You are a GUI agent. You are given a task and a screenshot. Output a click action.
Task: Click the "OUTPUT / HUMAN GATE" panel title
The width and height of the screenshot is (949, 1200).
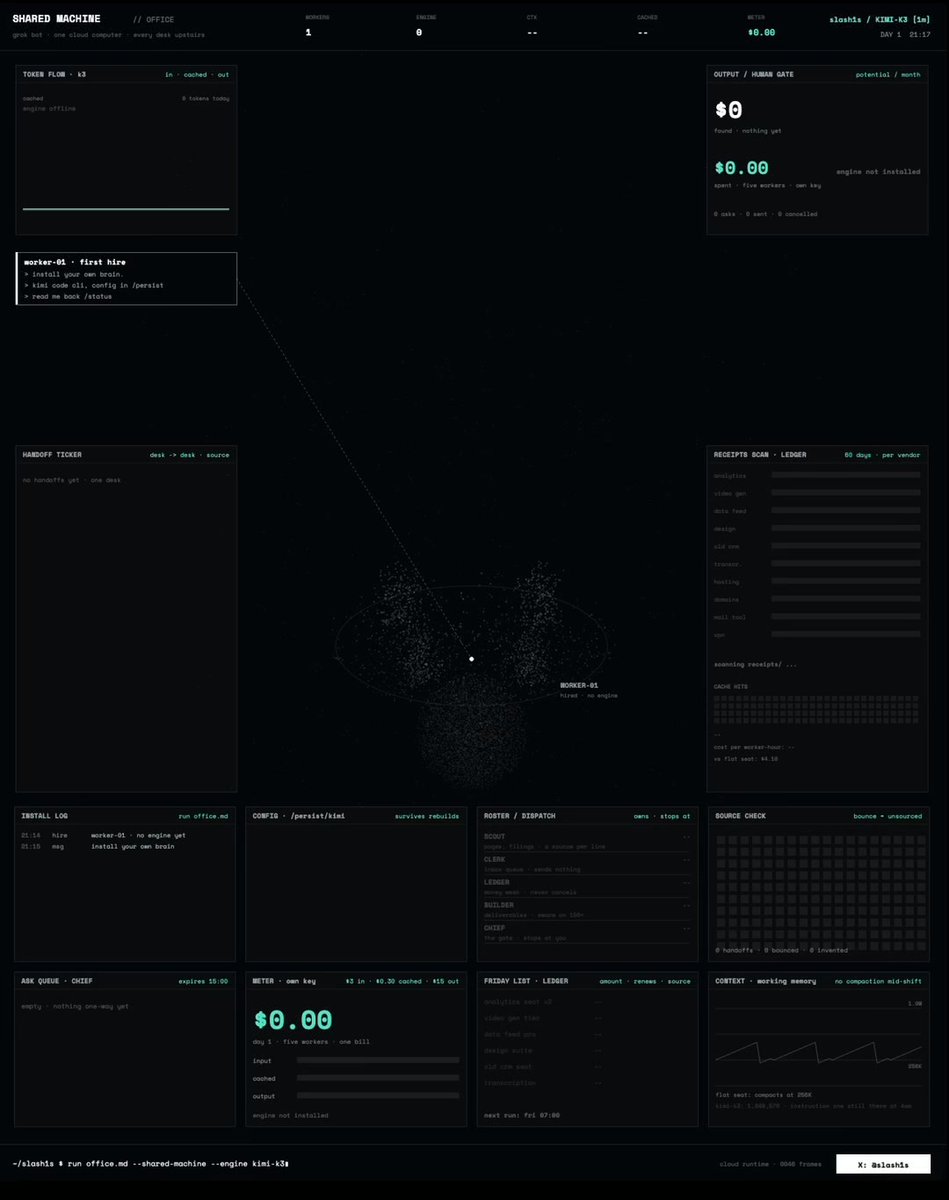point(754,74)
